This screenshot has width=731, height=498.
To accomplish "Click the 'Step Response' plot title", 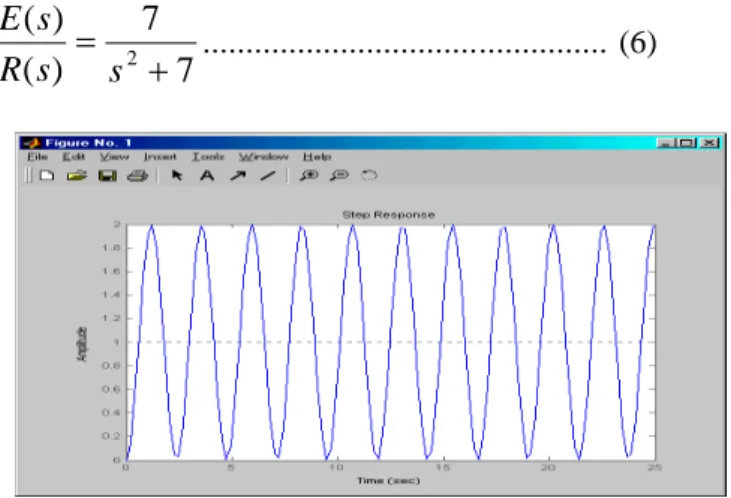I will (388, 215).
